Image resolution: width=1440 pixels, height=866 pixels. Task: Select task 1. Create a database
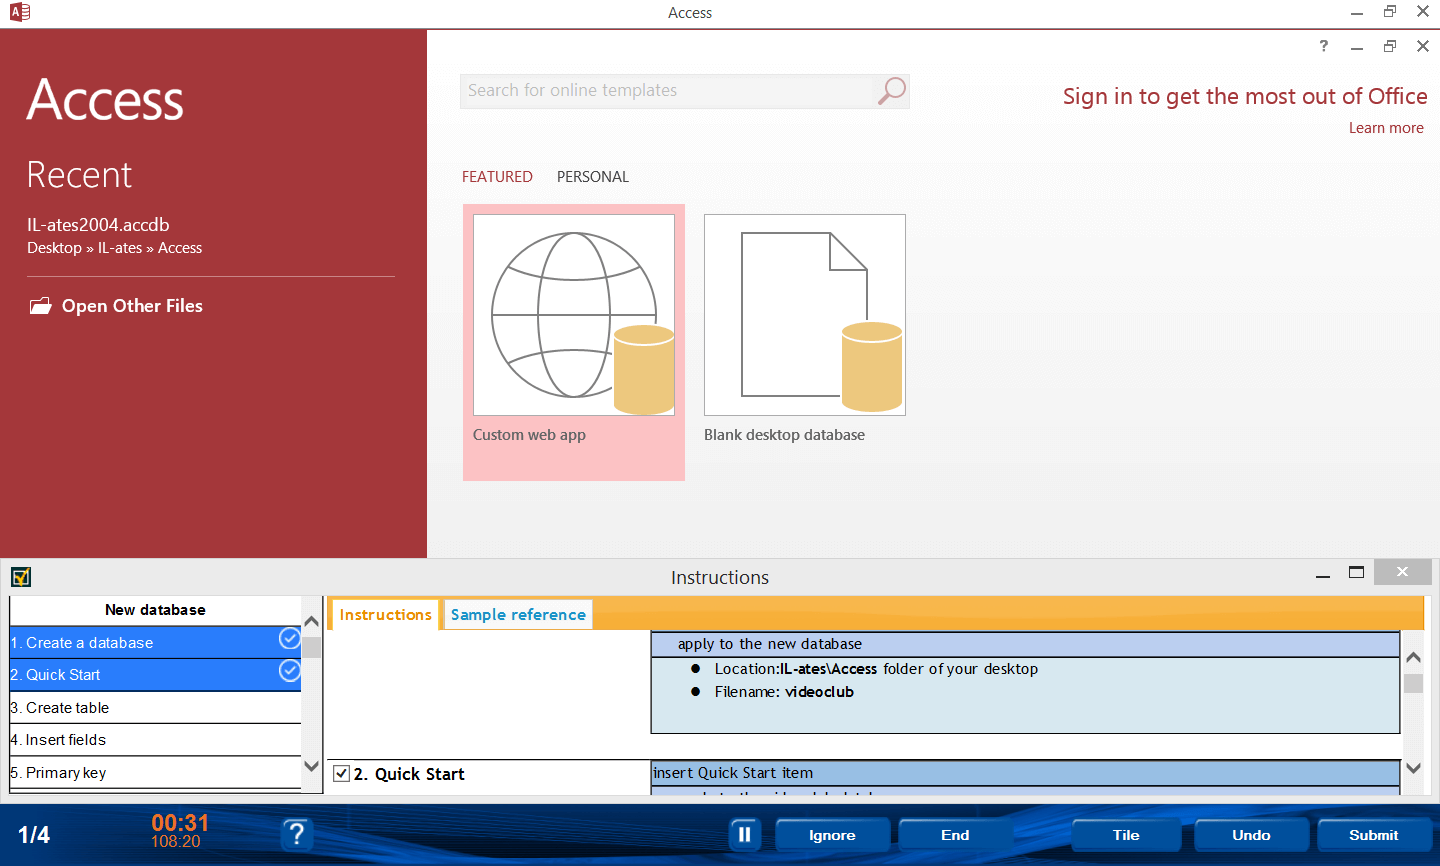pyautogui.click(x=155, y=642)
